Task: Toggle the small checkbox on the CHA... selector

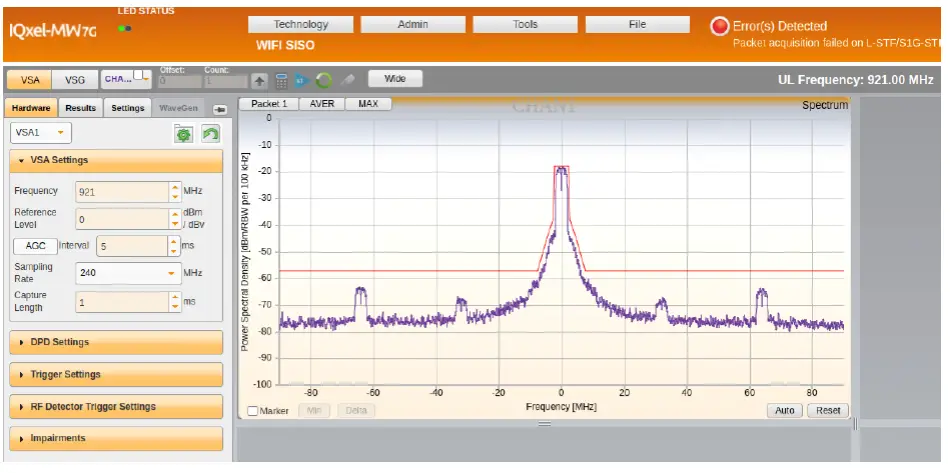Action: click(138, 75)
